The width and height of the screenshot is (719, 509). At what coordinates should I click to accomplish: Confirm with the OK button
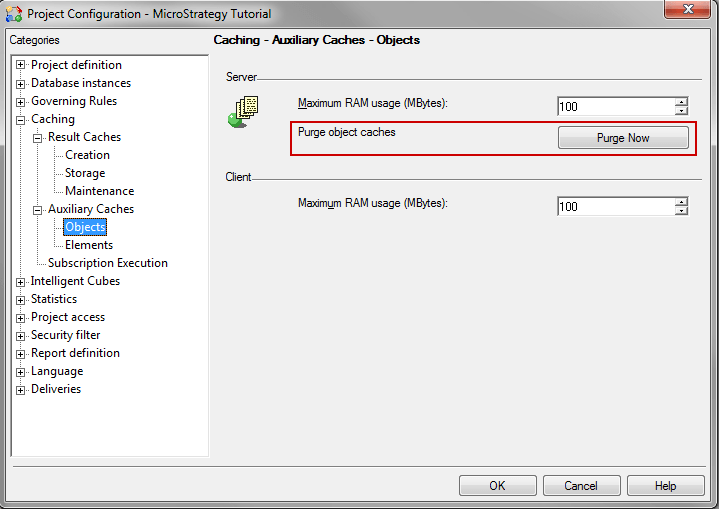click(498, 486)
